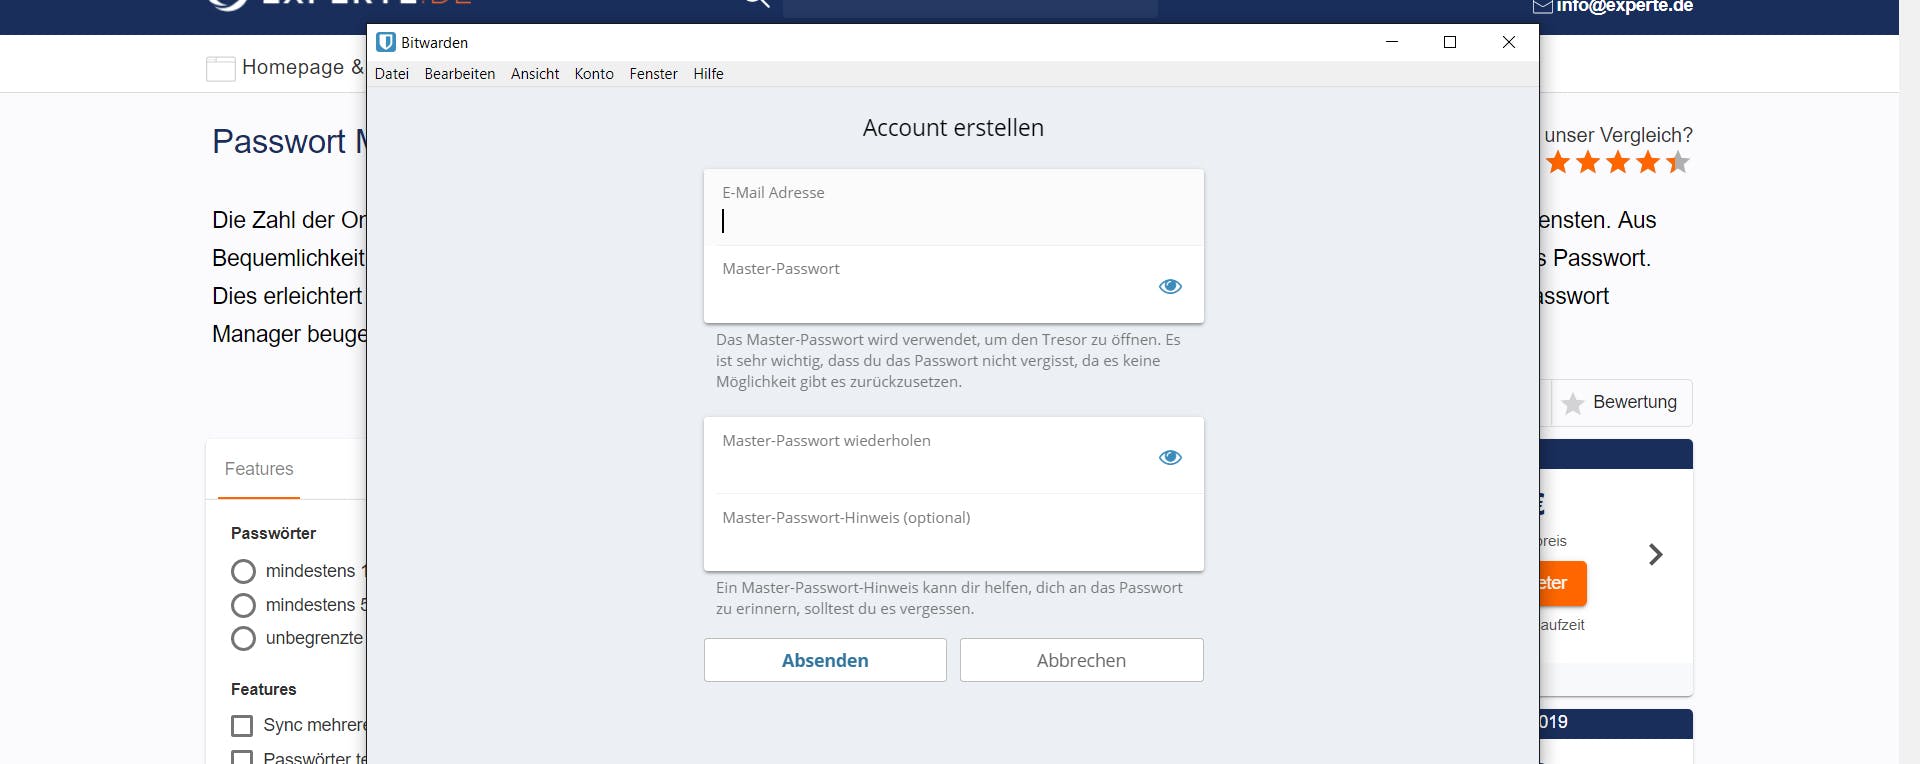1920x764 pixels.
Task: Select the second 'mindestens' radio option in browser
Action: tap(243, 605)
